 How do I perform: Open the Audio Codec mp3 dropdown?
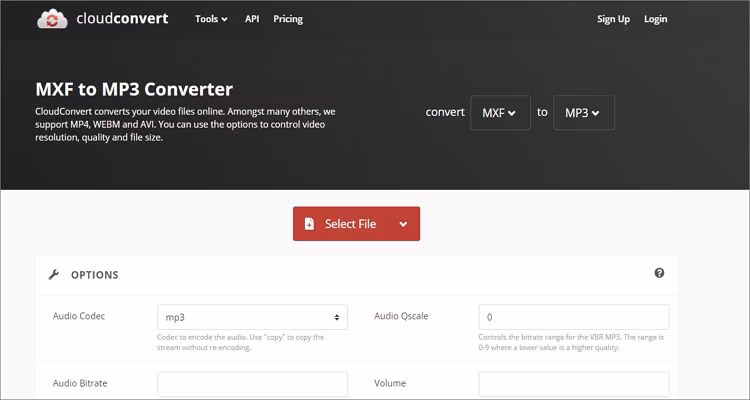[252, 317]
